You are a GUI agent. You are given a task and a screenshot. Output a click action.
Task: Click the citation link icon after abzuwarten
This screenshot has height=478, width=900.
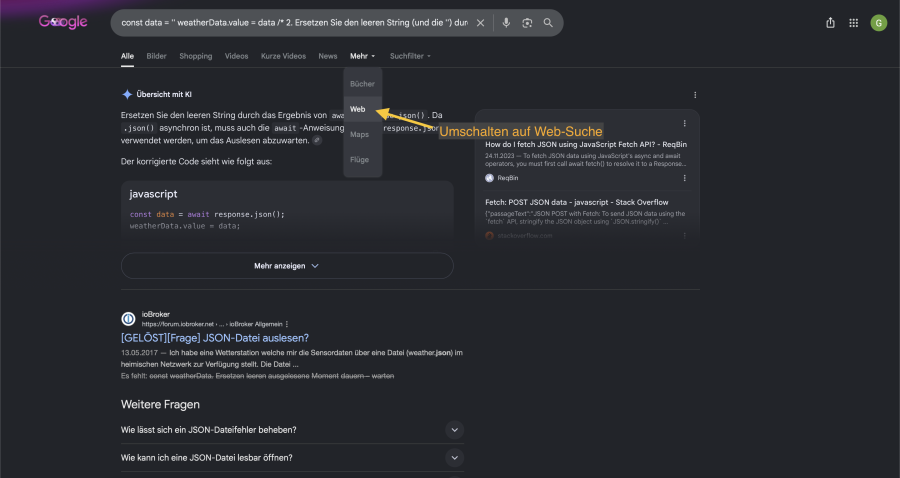pyautogui.click(x=317, y=140)
